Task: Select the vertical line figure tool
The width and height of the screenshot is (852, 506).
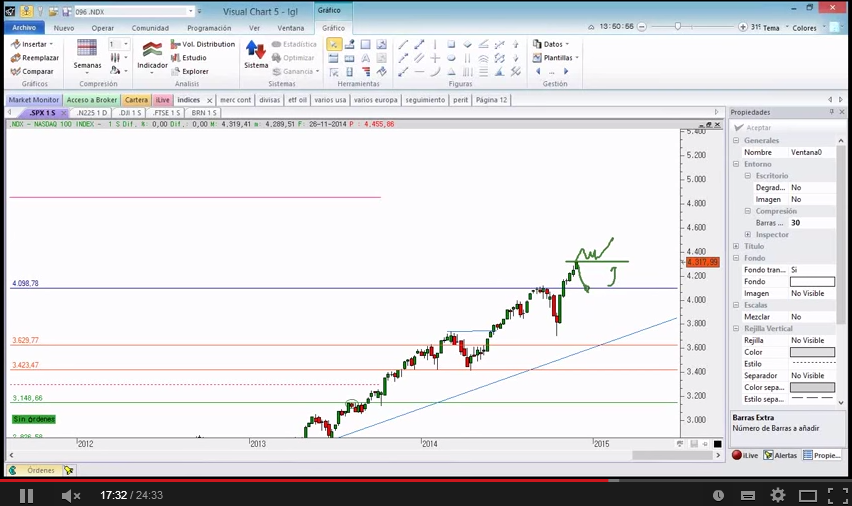Action: click(435, 45)
